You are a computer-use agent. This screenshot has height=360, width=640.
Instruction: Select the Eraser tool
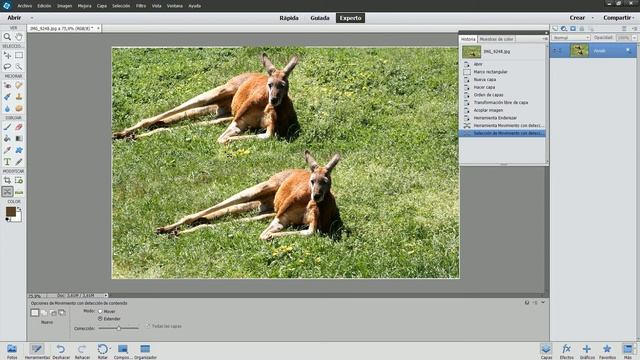[x=19, y=127]
